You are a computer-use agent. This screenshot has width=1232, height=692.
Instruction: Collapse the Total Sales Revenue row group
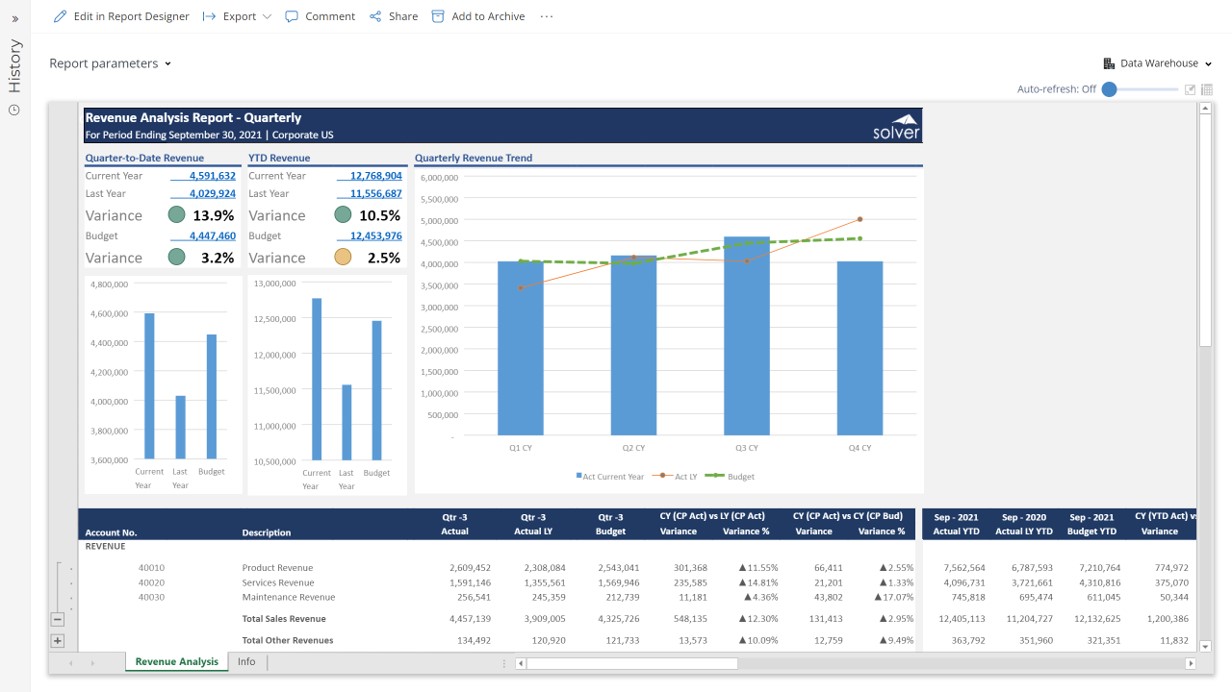pos(57,619)
